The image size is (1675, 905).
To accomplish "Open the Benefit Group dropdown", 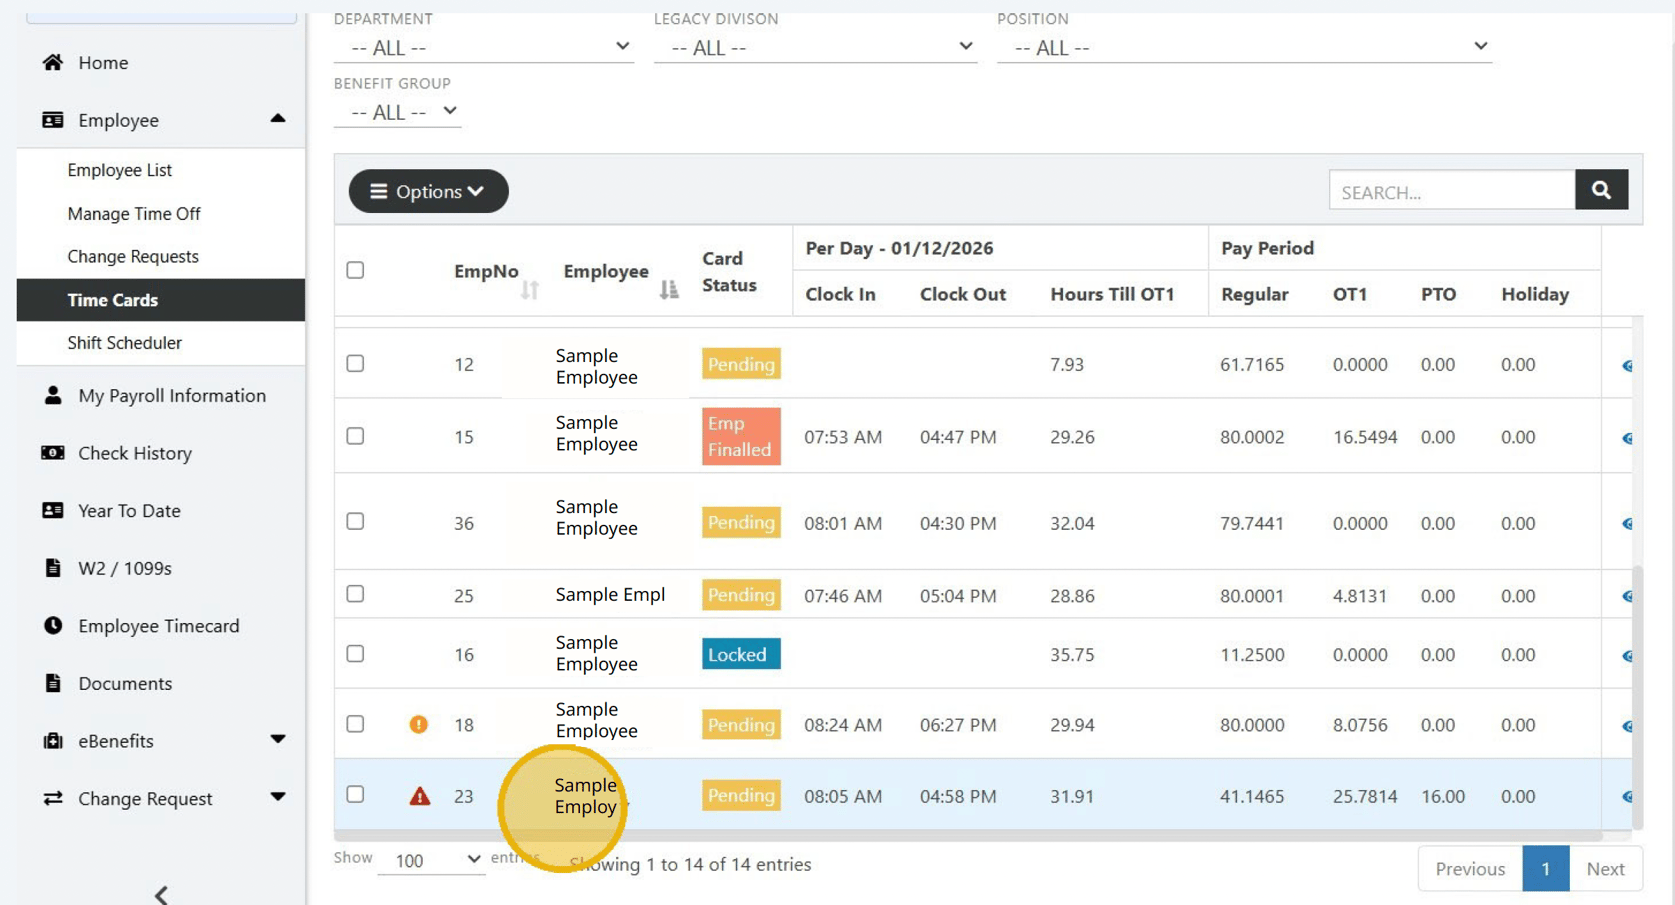I will pos(397,112).
